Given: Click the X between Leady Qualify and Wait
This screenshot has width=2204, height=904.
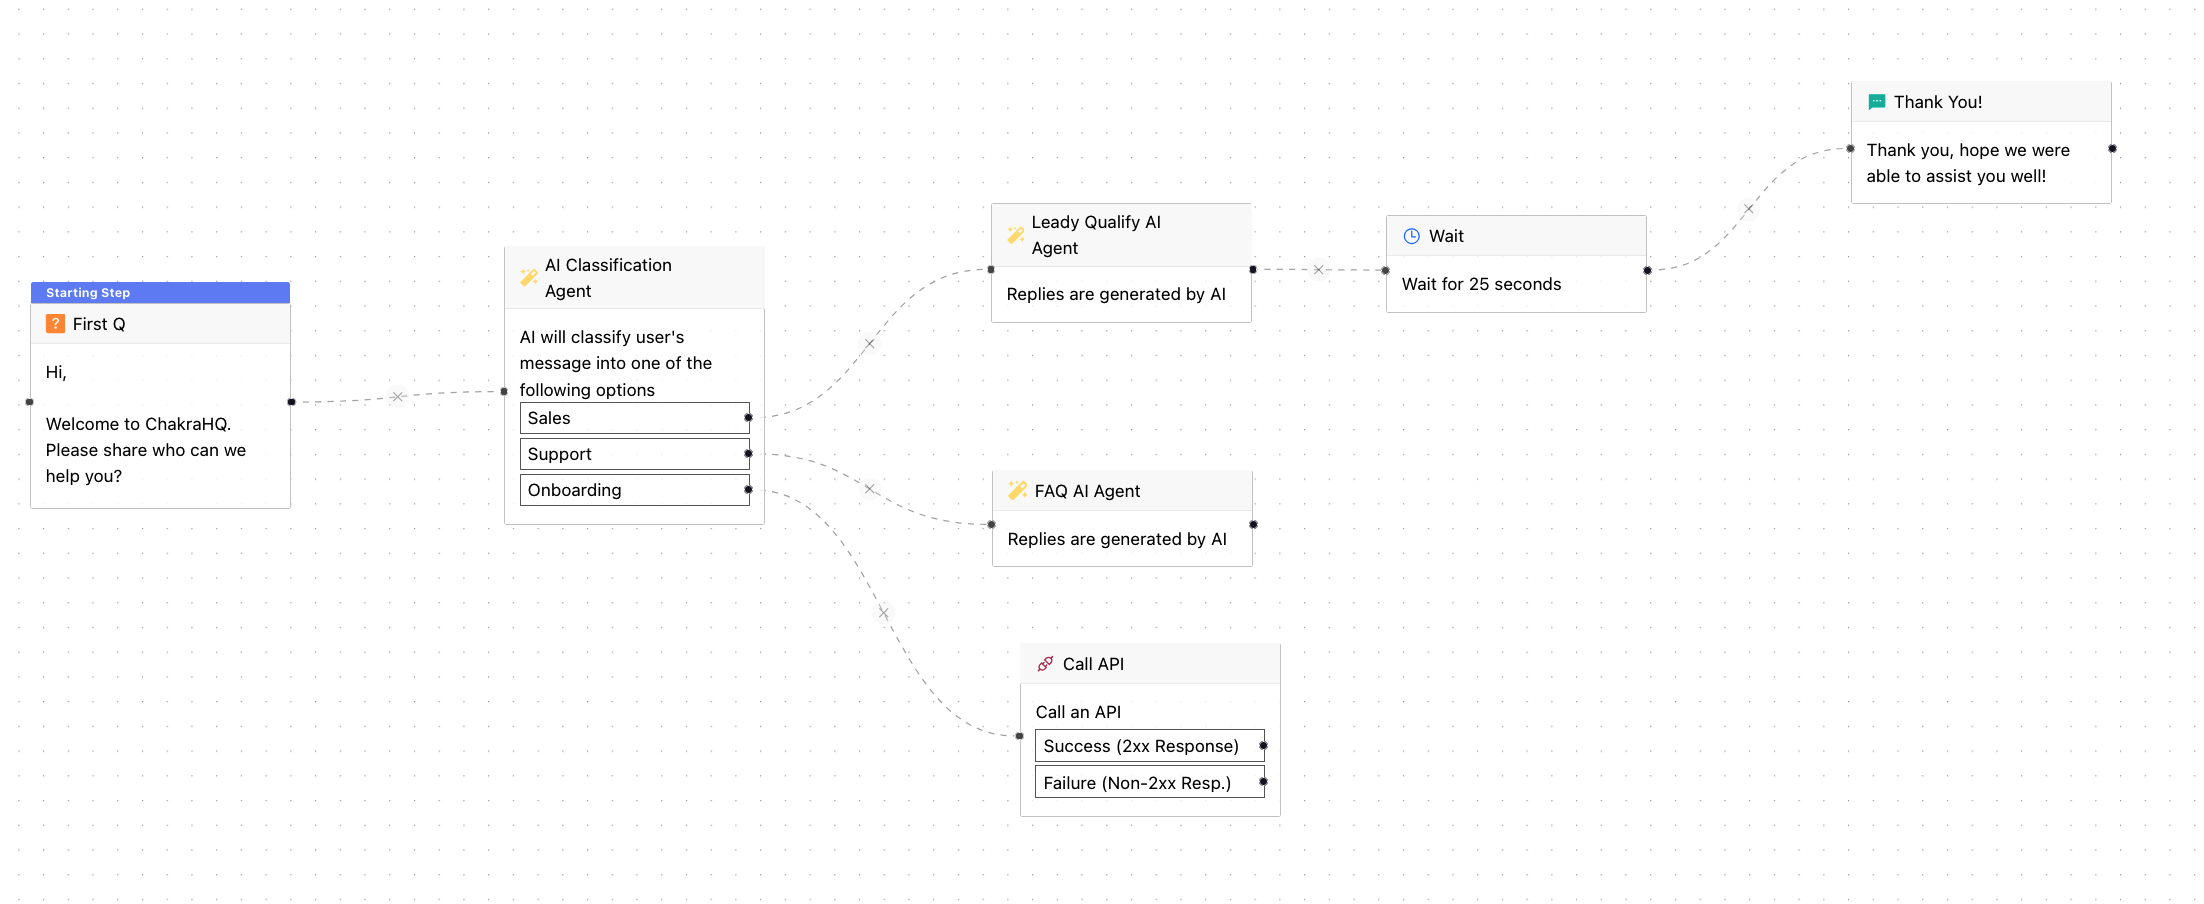Looking at the screenshot, I should click(x=1319, y=269).
